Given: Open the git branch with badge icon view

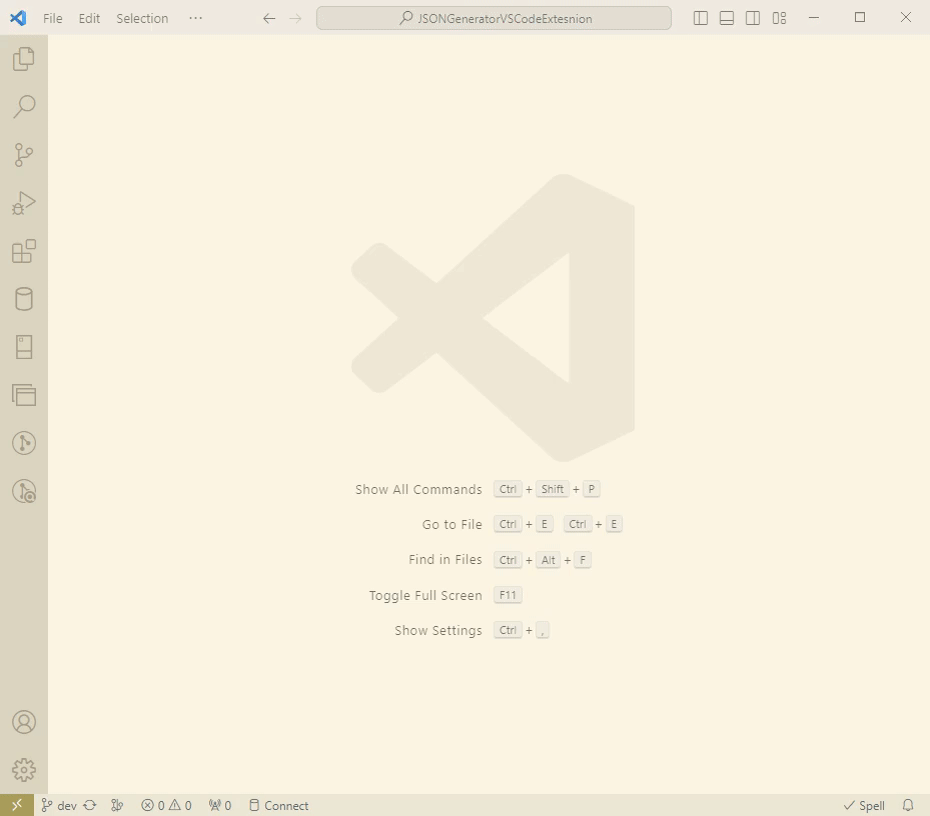Looking at the screenshot, I should click(x=24, y=491).
